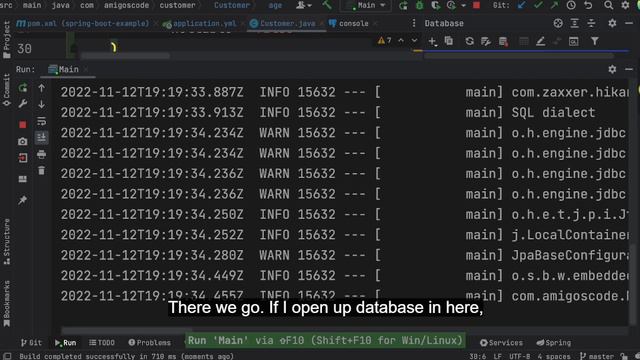Open Database panel gear options
Image resolution: width=640 pixels, height=360 pixels.
tap(612, 23)
